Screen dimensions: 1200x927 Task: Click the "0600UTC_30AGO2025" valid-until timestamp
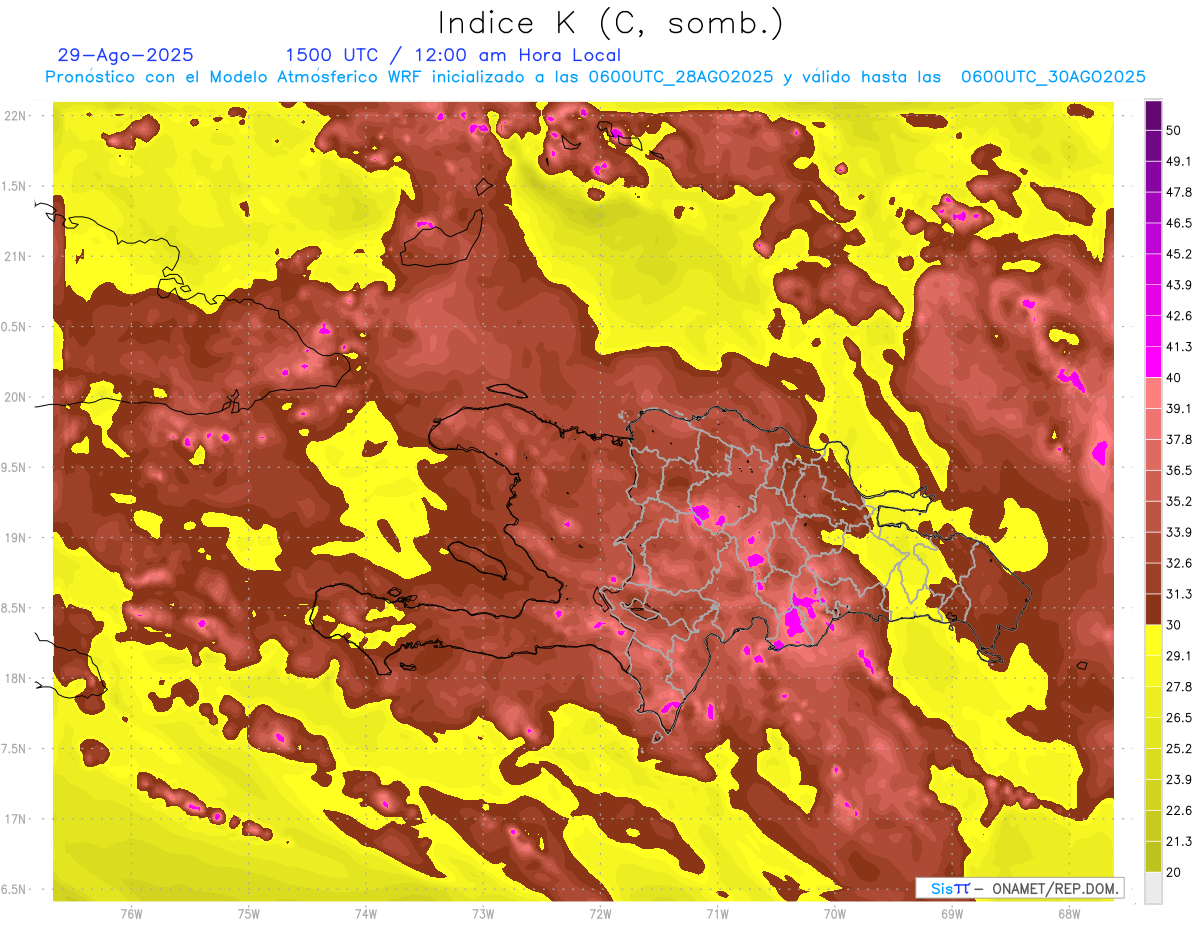tap(1053, 77)
